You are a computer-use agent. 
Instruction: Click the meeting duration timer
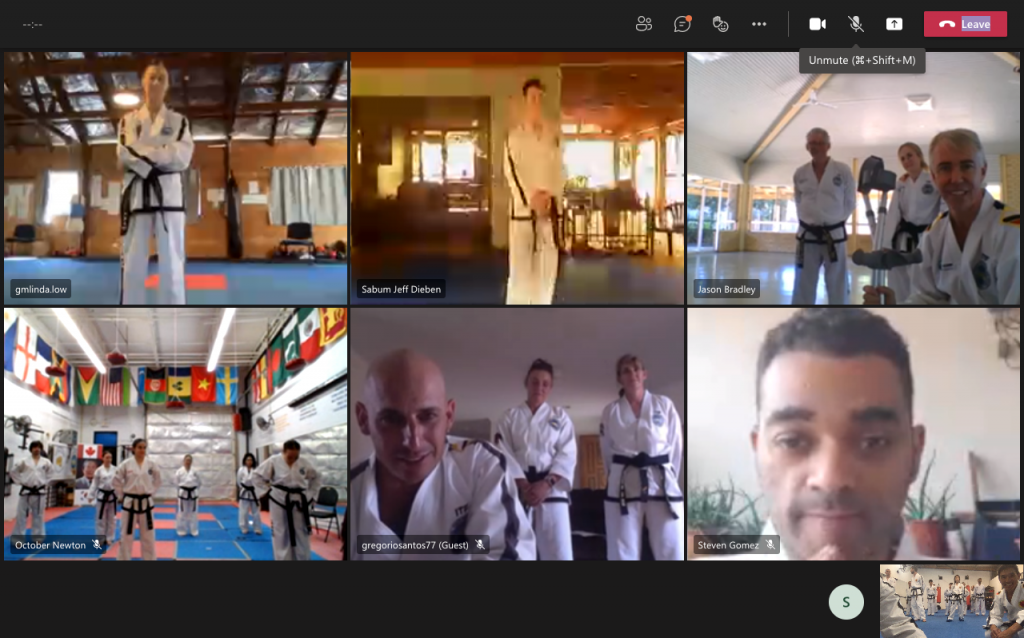(x=32, y=25)
